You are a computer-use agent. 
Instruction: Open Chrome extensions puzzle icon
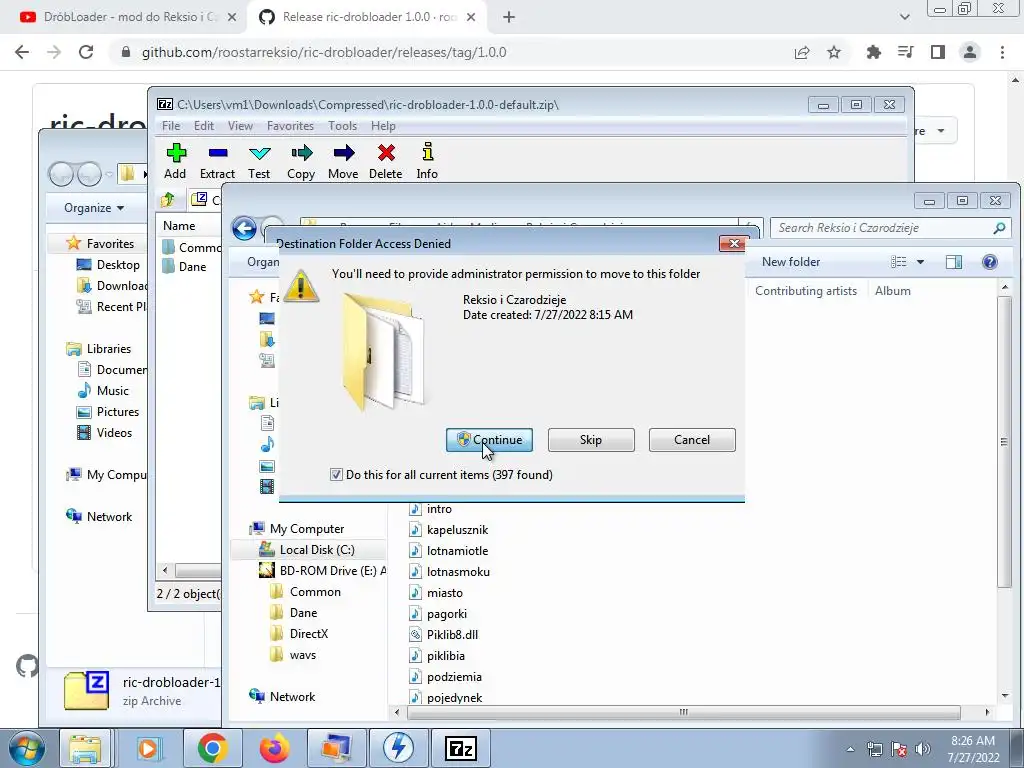coord(873,52)
